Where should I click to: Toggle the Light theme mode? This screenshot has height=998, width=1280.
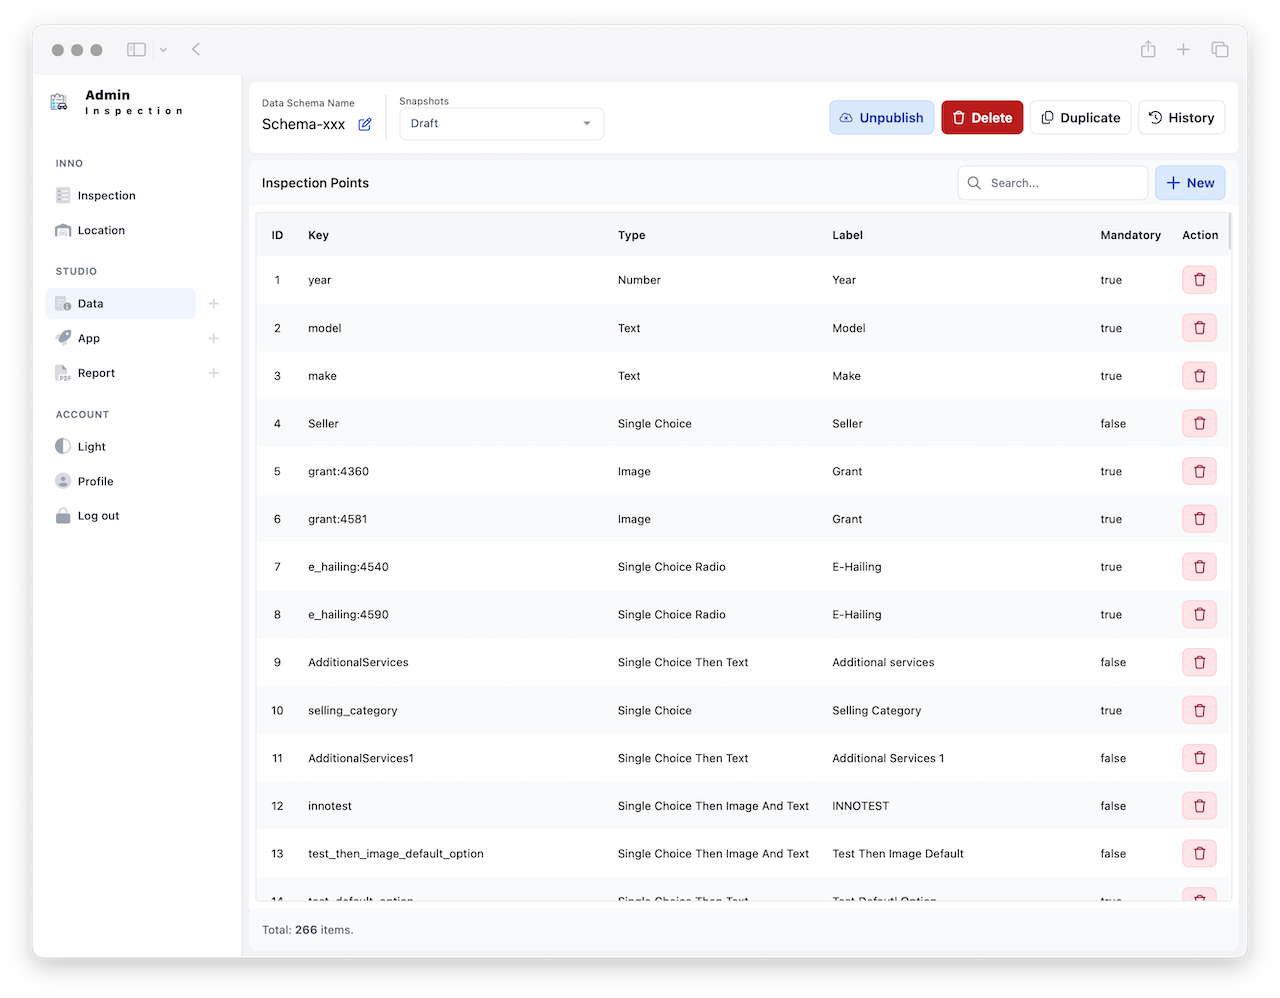91,447
